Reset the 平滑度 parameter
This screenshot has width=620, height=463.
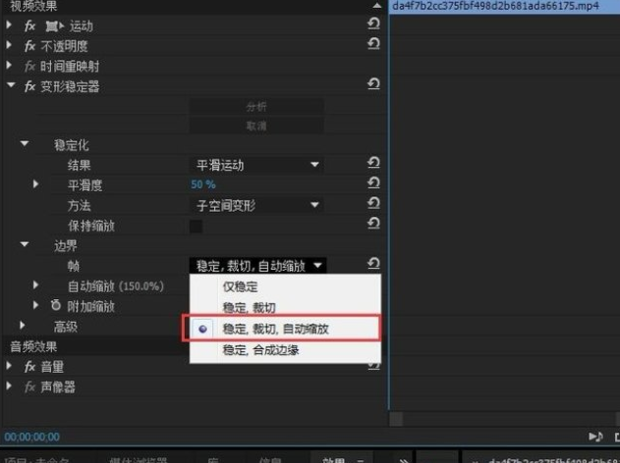[373, 183]
